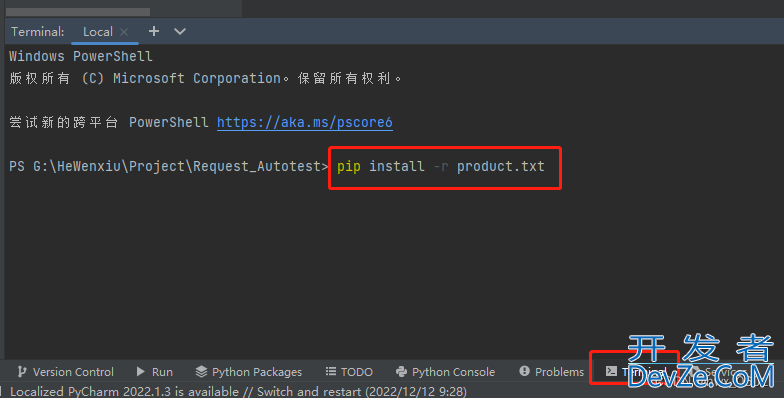Click the Microsoft Corporation copyright line
784x398 pixels.
205,78
